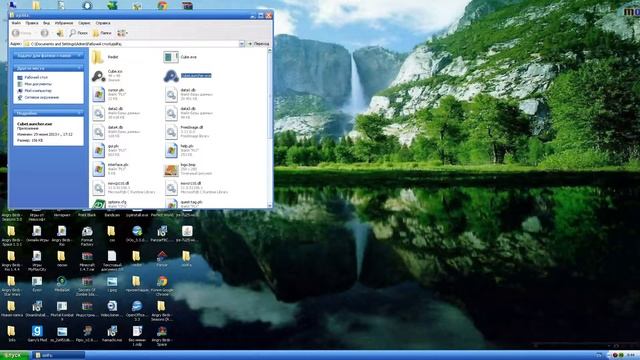
Task: Select Garry's Mod desktop icon
Action: click(37, 333)
